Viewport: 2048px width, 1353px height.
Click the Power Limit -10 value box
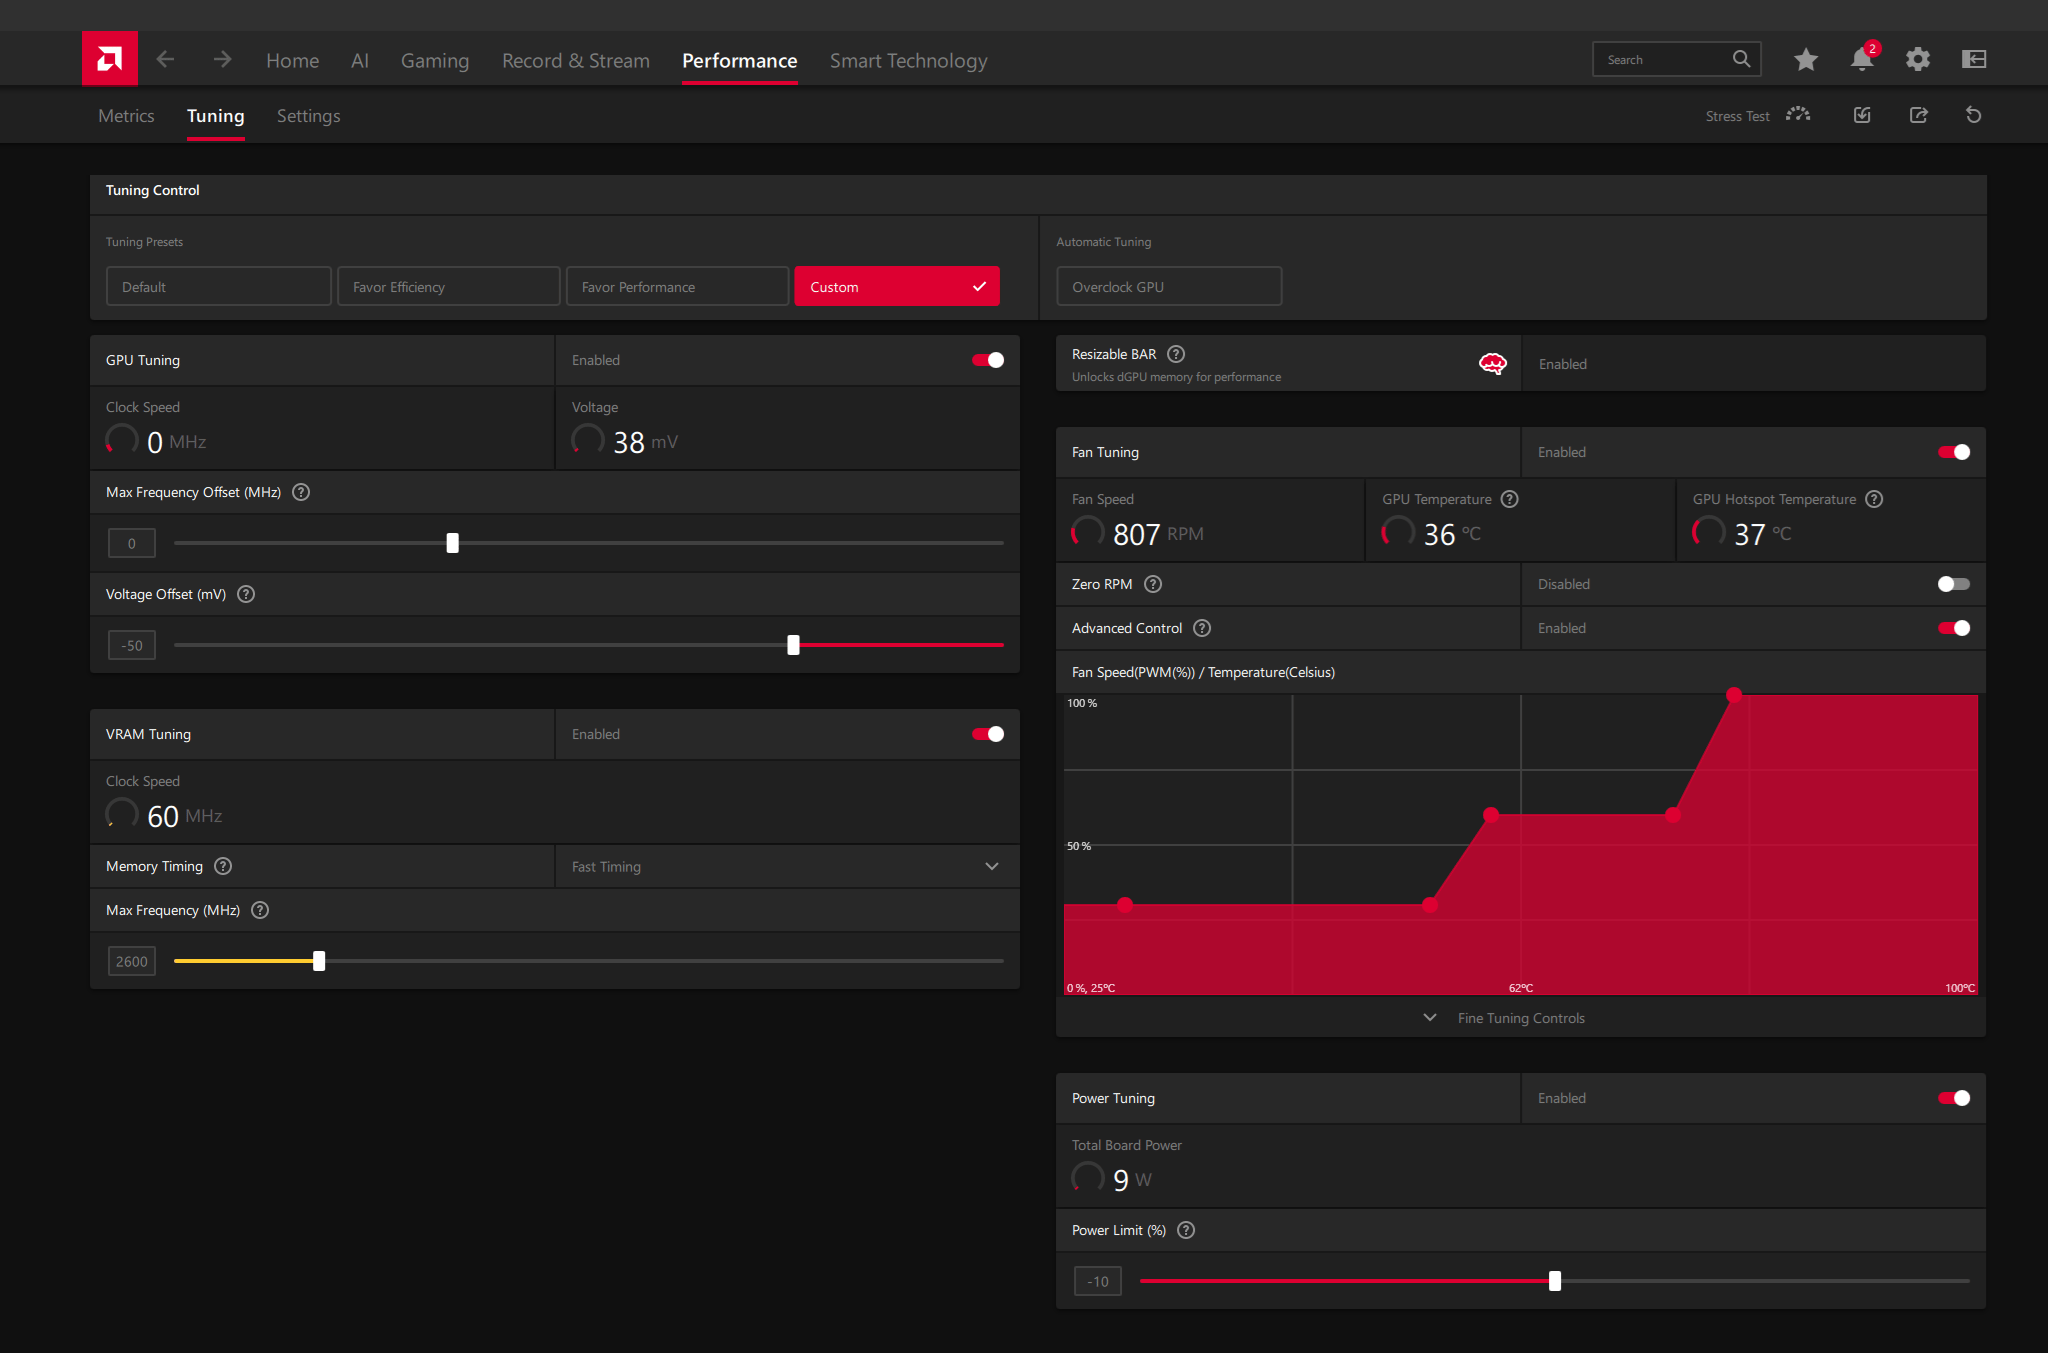pyautogui.click(x=1097, y=1281)
